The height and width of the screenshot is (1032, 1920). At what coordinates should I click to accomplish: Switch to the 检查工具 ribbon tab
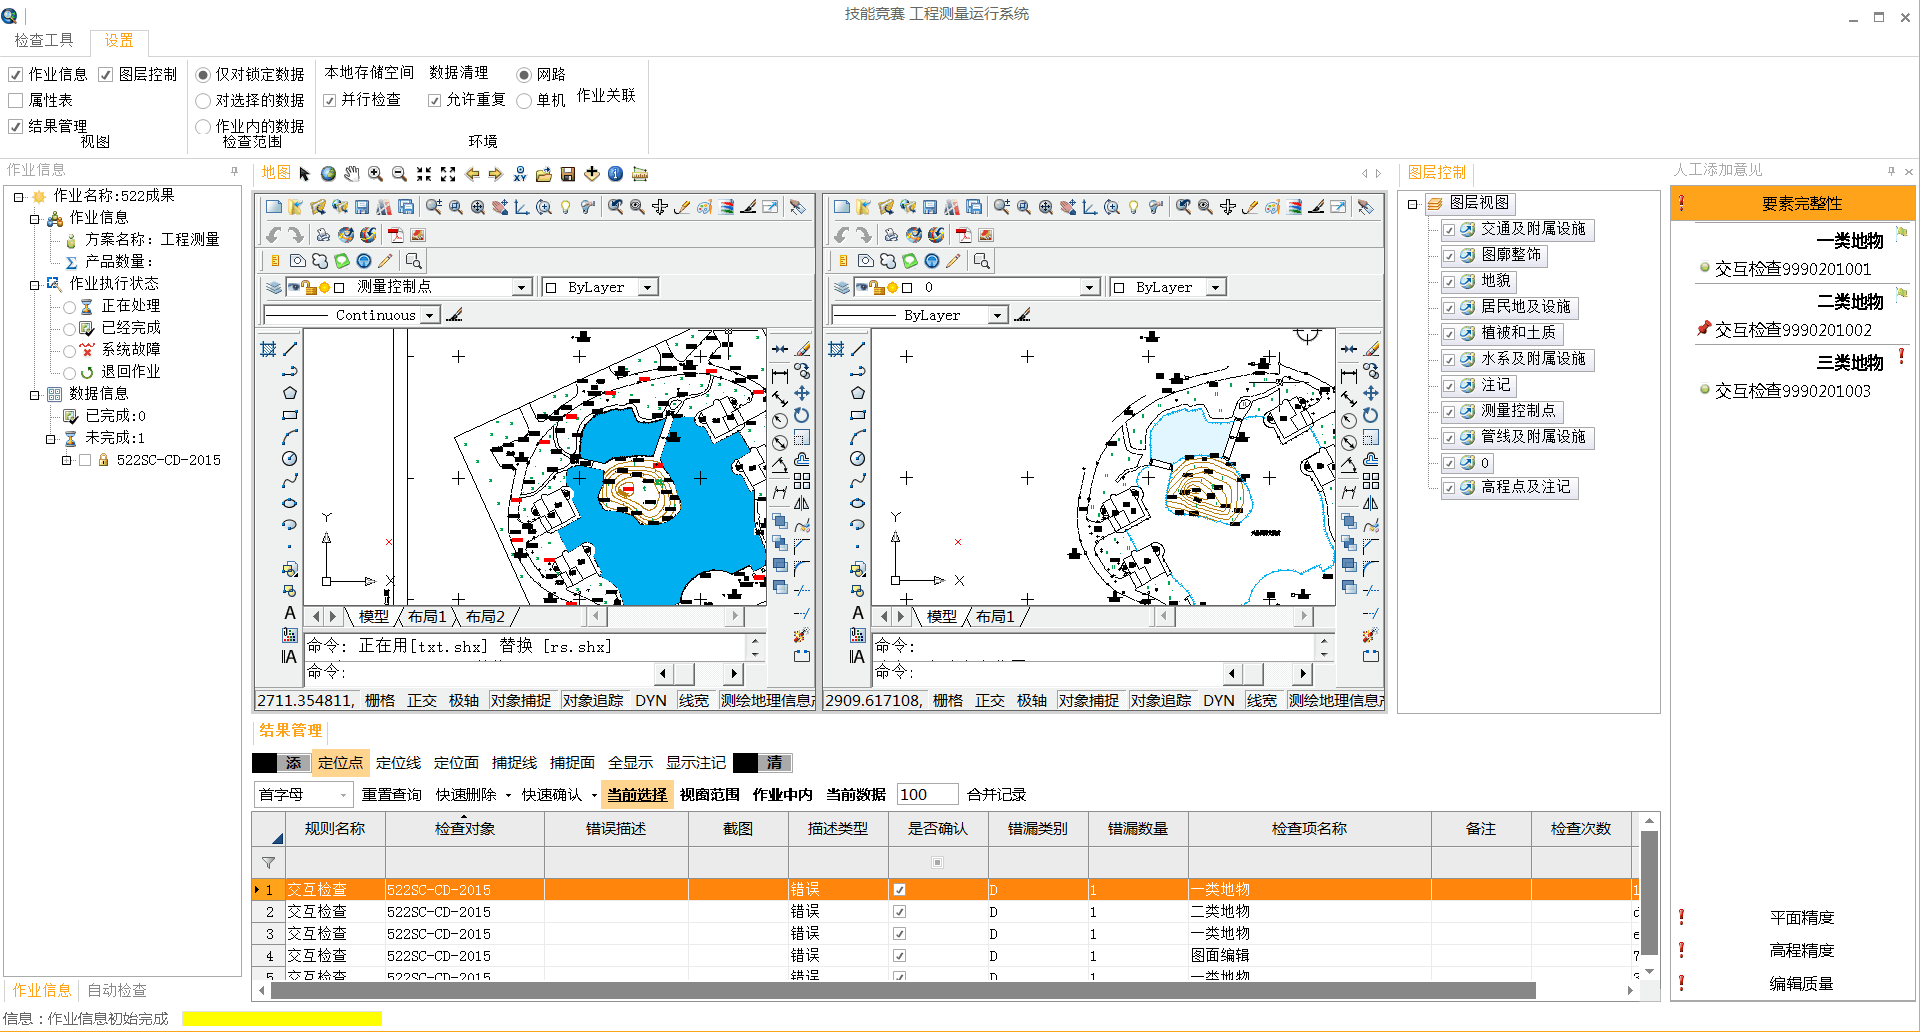[x=44, y=40]
